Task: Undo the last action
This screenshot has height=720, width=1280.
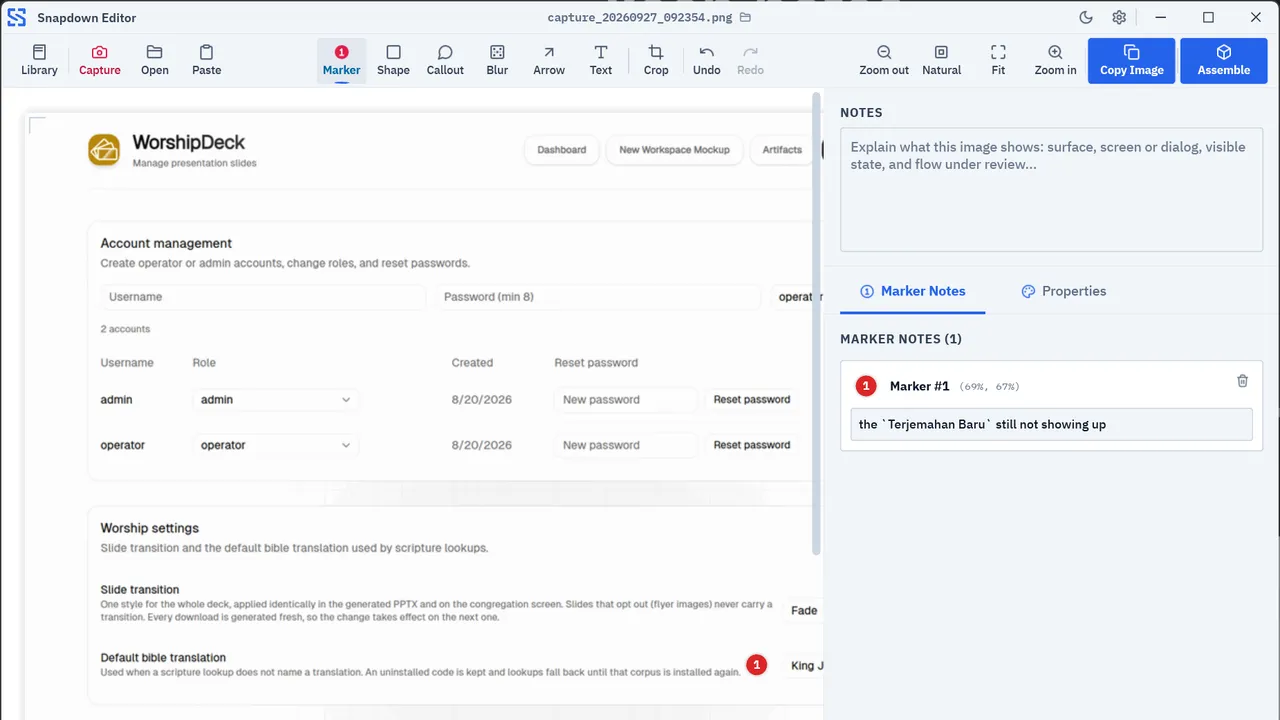Action: point(706,60)
